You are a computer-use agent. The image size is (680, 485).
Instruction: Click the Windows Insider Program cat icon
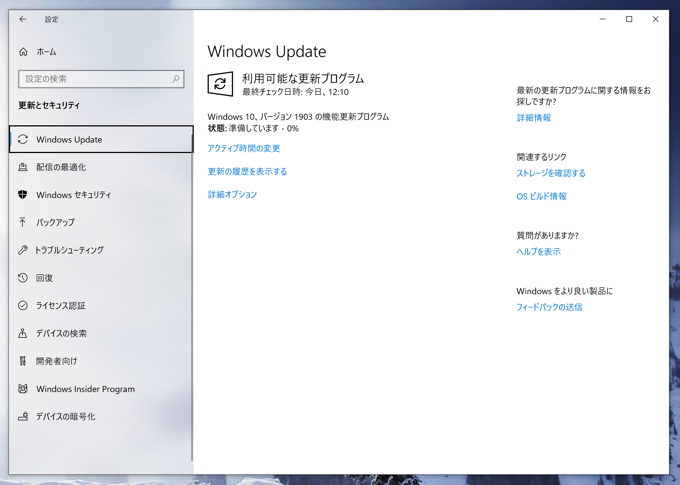click(x=23, y=389)
